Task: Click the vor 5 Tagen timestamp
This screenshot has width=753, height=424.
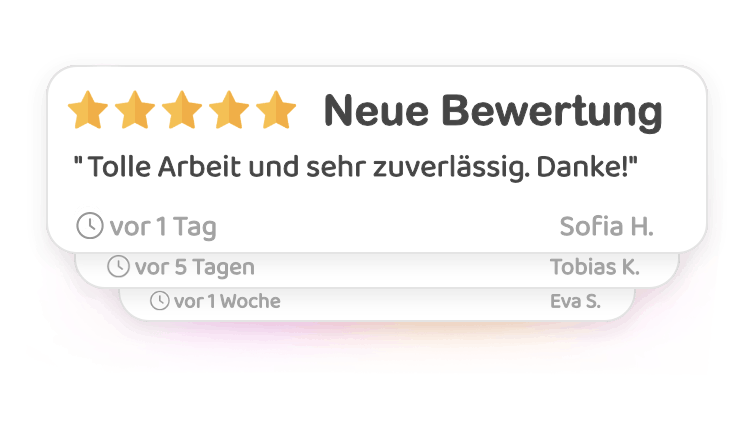Action: (x=194, y=267)
